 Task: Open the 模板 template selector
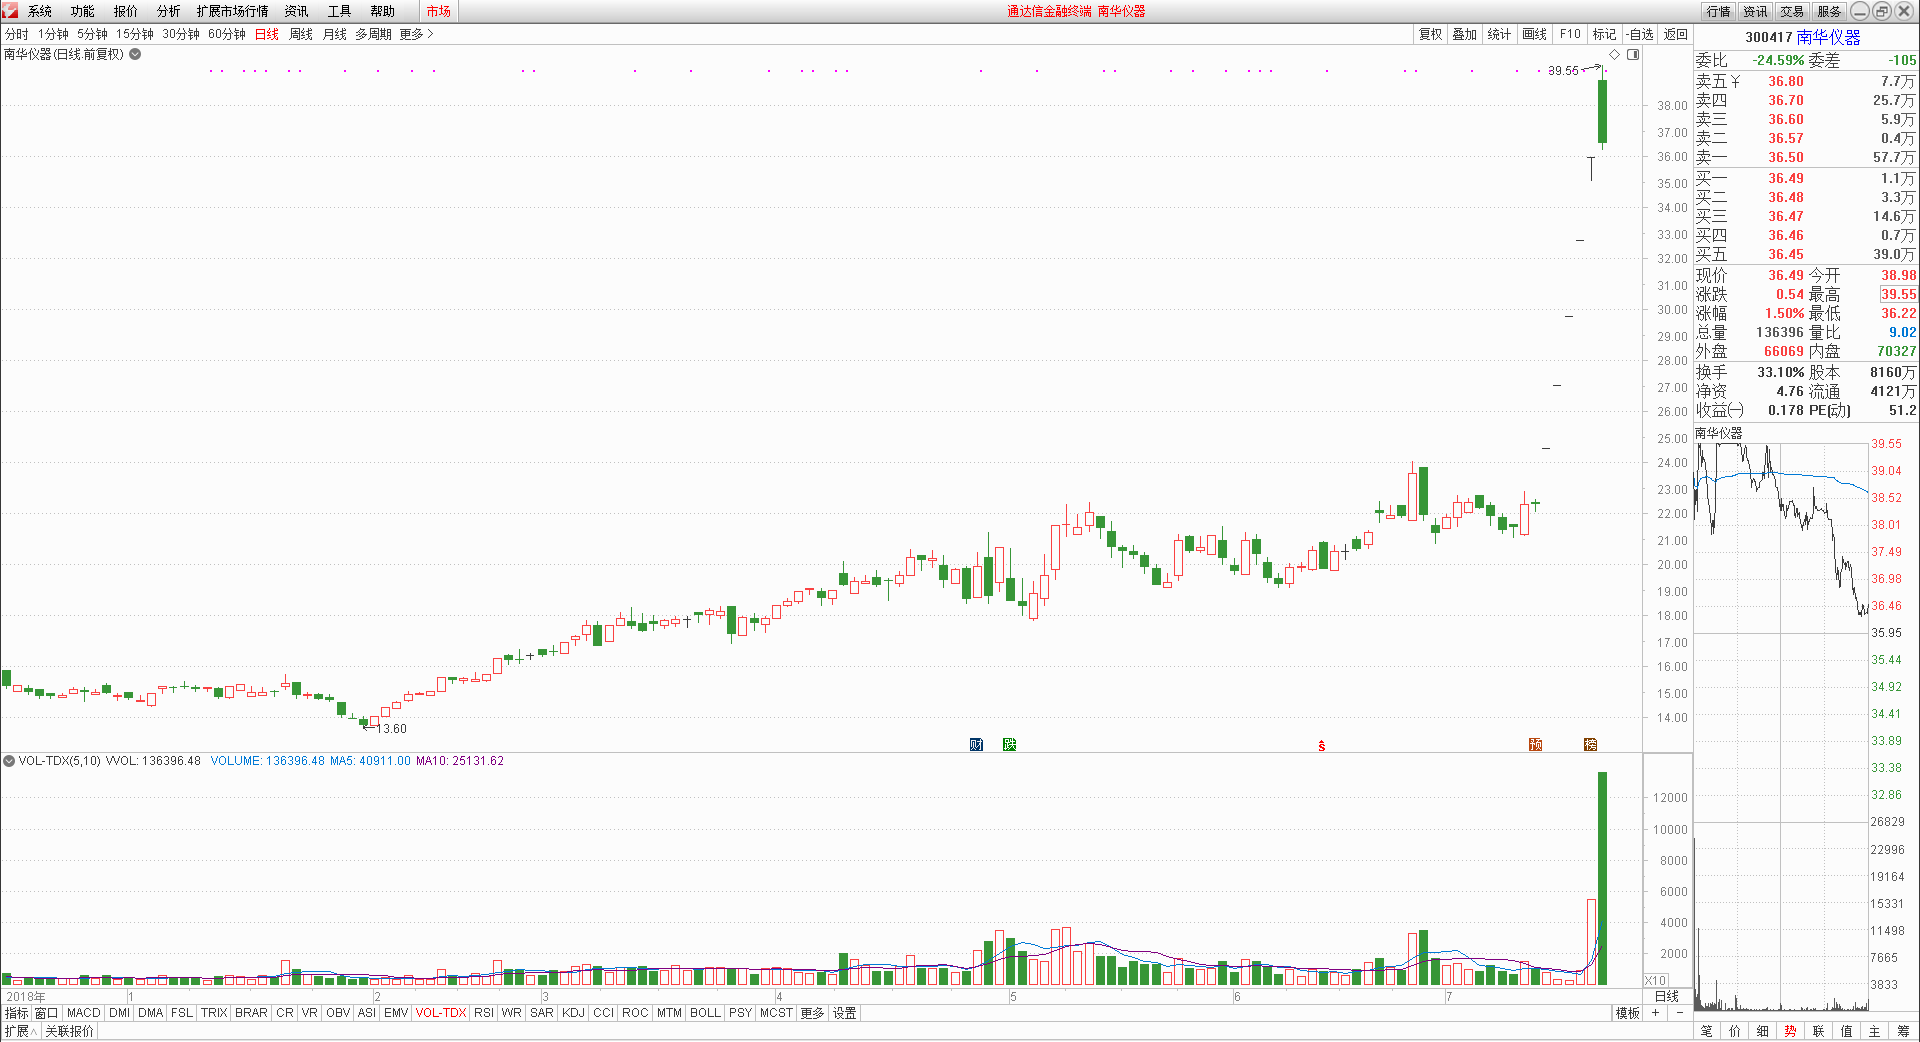click(1628, 1013)
